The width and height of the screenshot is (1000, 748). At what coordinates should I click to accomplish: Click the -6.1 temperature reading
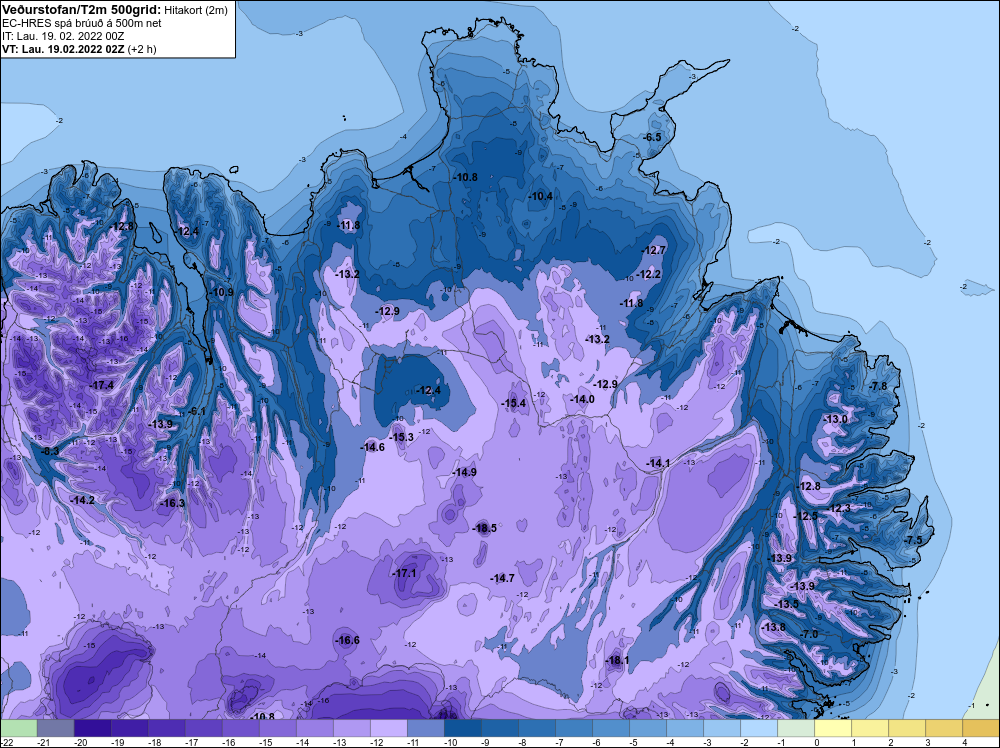pos(198,411)
